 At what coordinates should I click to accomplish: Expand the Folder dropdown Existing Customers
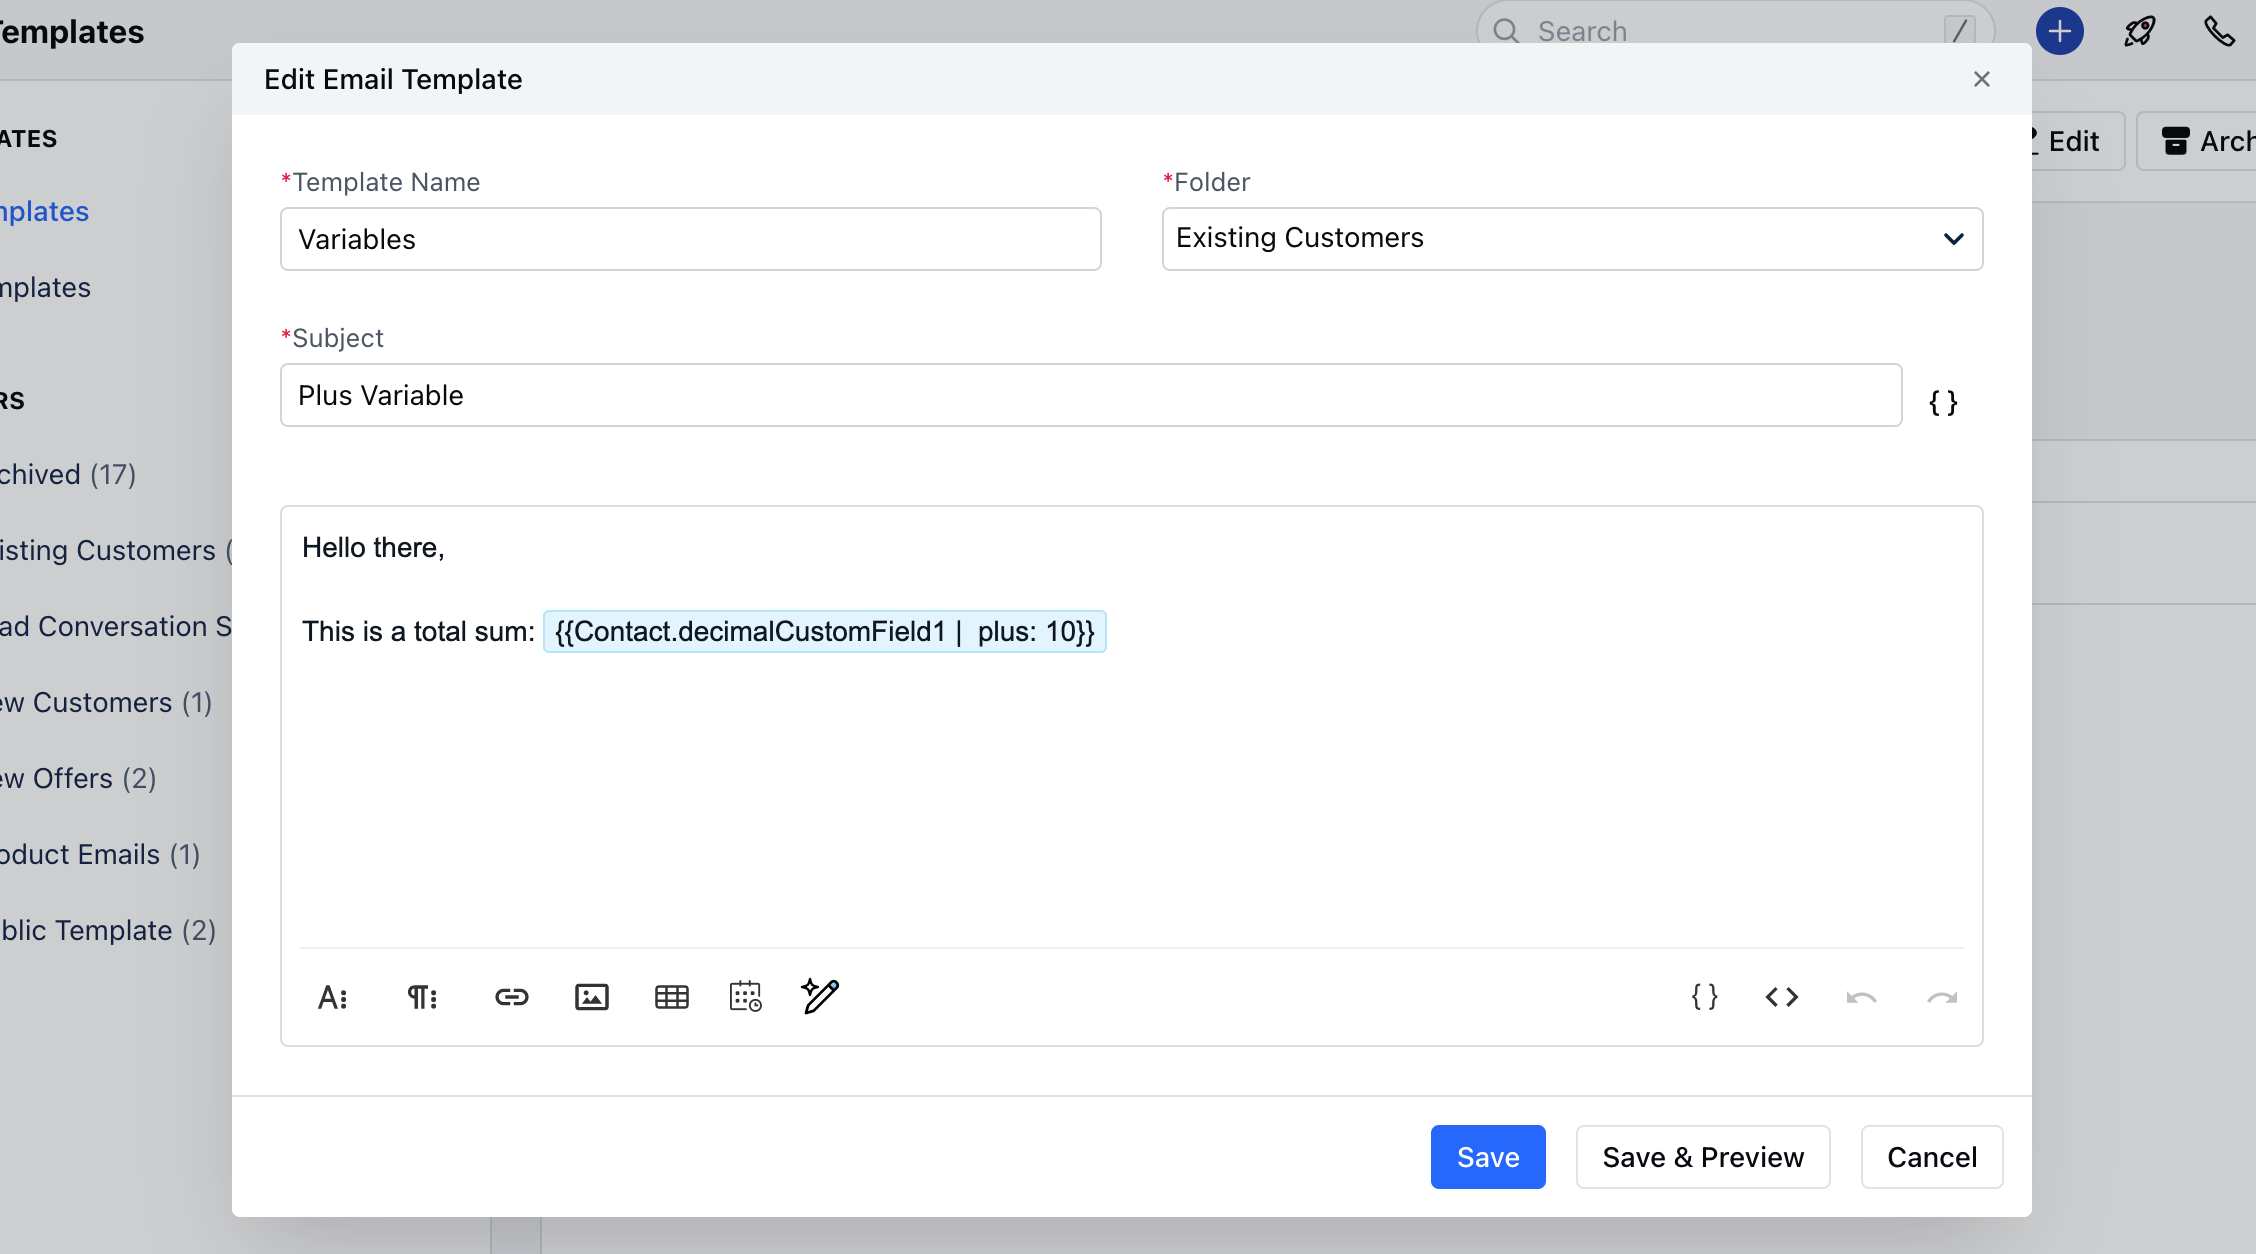(x=1550, y=239)
